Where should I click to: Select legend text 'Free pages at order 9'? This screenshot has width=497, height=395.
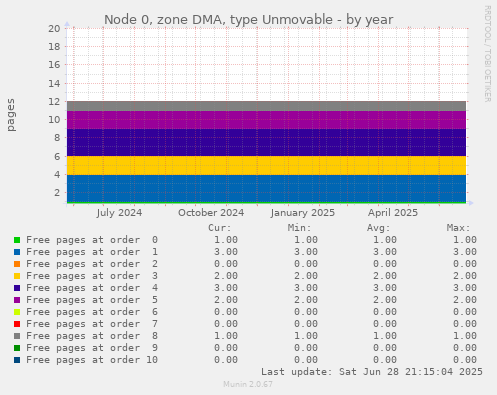pyautogui.click(x=92, y=348)
